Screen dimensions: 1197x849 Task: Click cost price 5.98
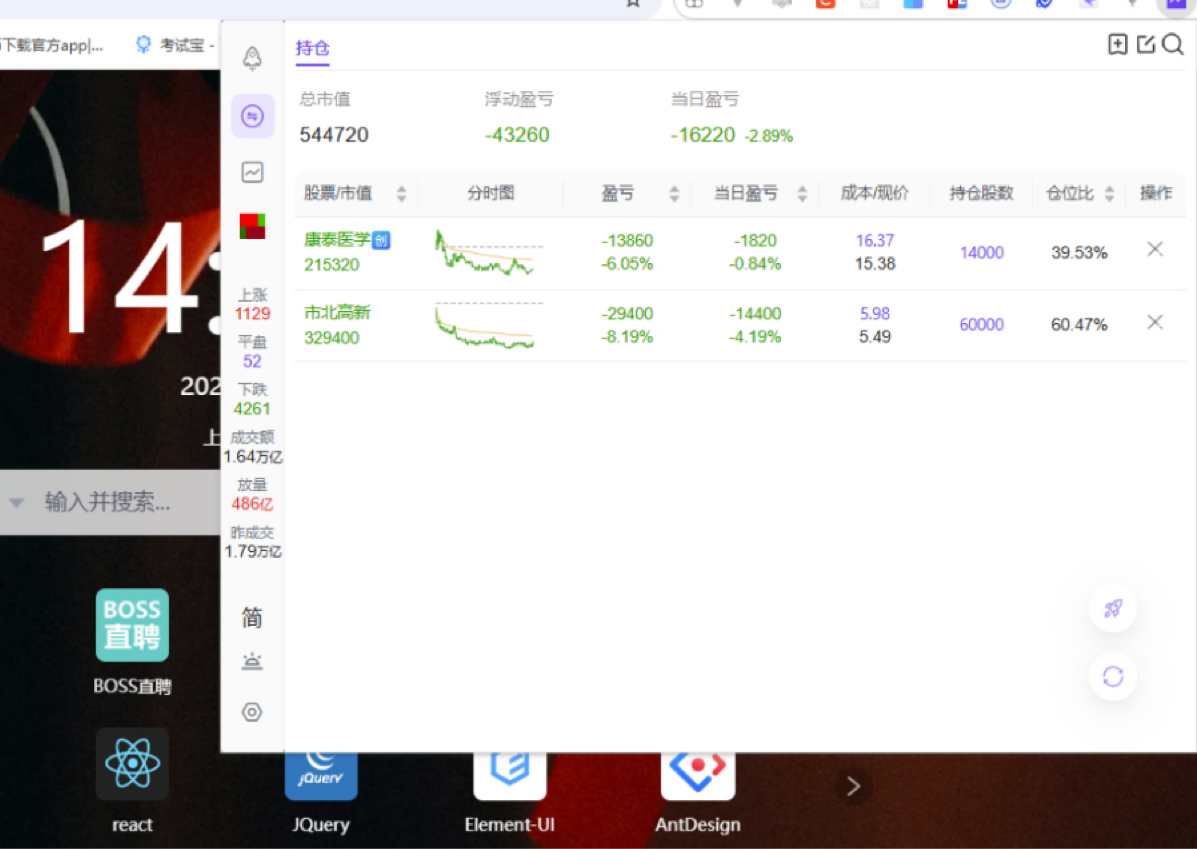875,313
